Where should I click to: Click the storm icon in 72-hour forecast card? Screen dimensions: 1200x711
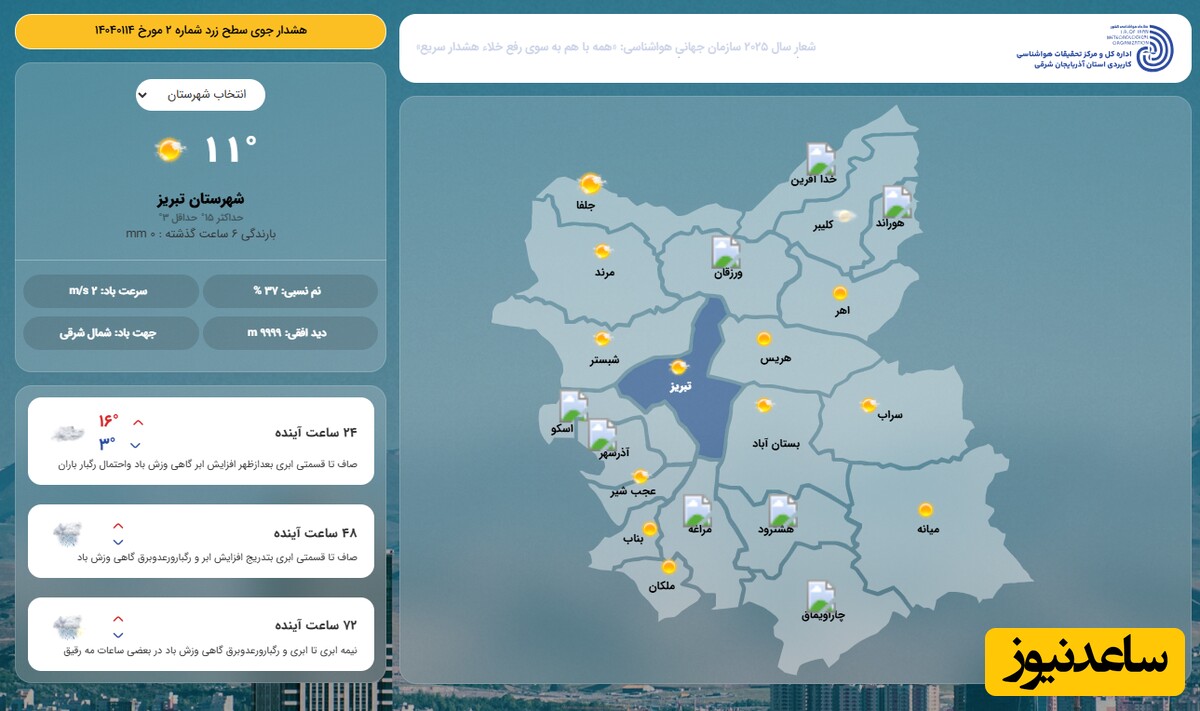pos(68,627)
